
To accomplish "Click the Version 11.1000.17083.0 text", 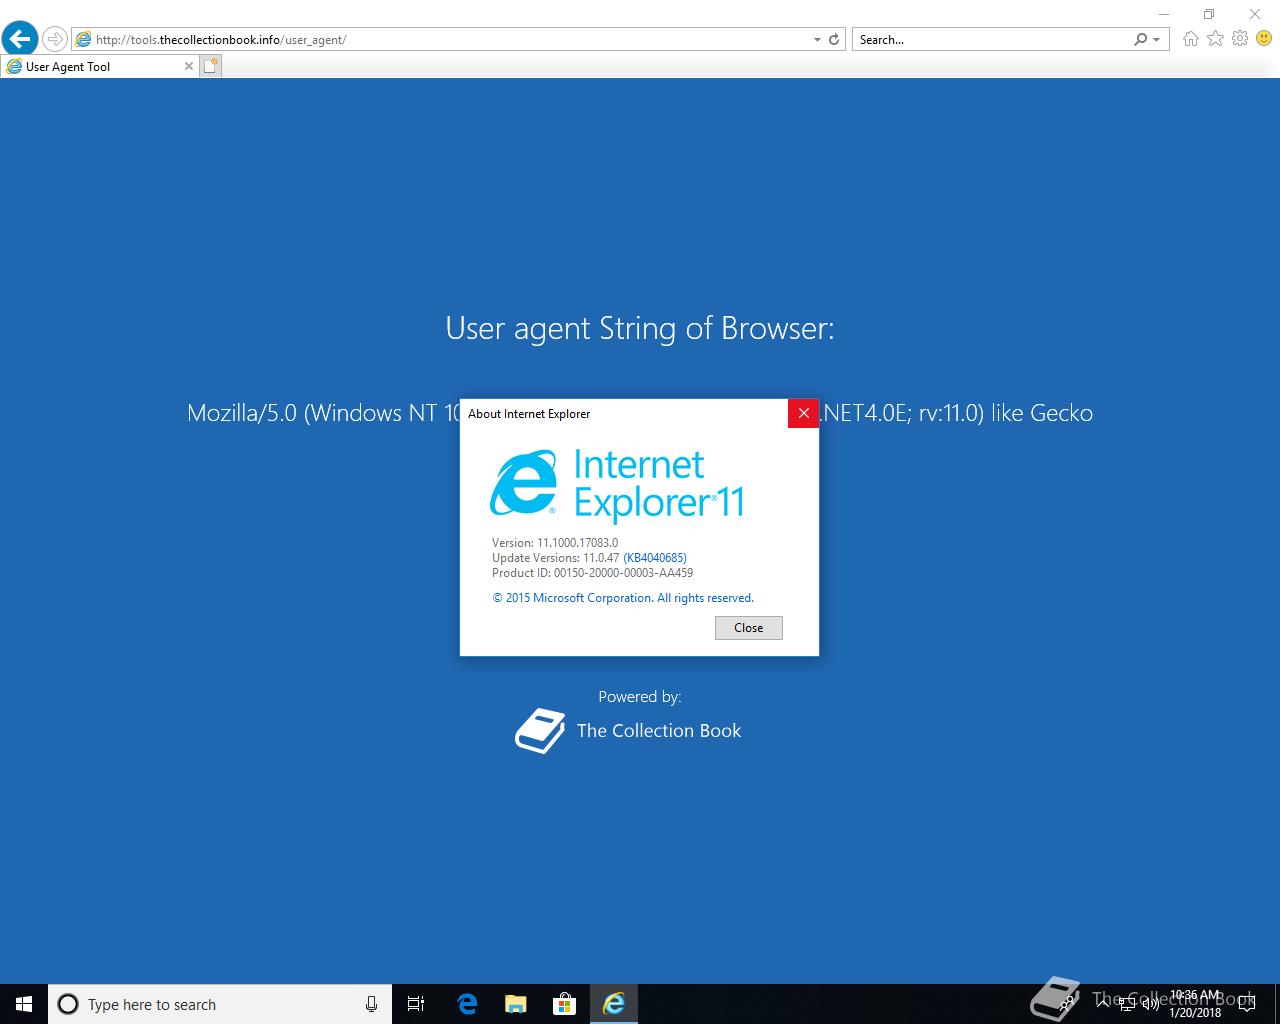I will coord(555,543).
